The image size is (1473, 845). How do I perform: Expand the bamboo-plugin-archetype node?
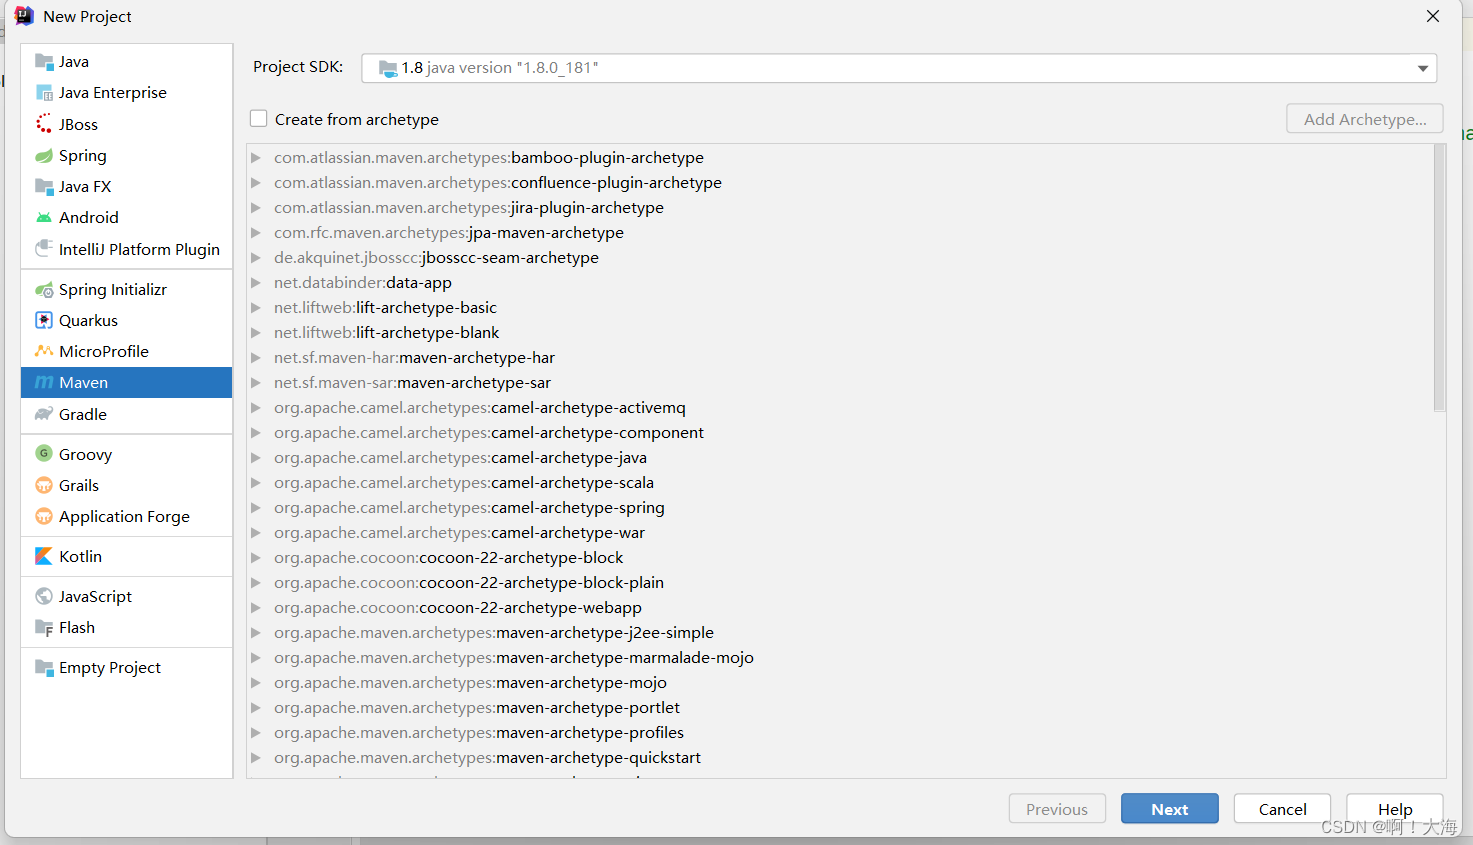pyautogui.click(x=256, y=158)
